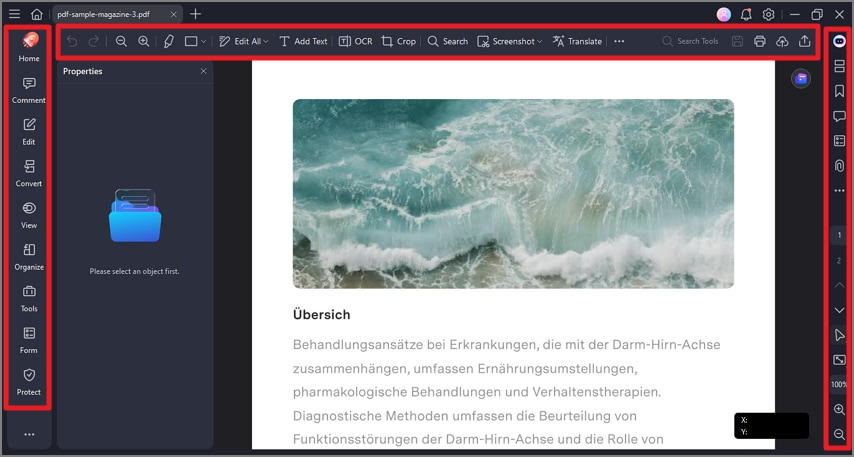Screen dimensions: 854x457
Task: Click the highlighter pen icon
Action: 169,41
